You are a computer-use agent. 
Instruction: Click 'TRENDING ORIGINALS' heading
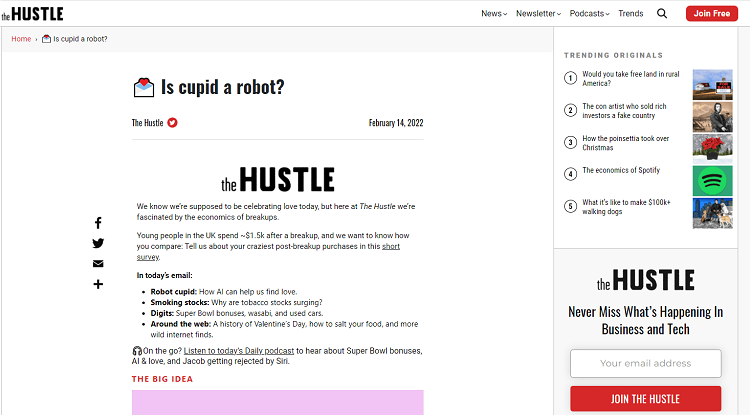(x=613, y=55)
